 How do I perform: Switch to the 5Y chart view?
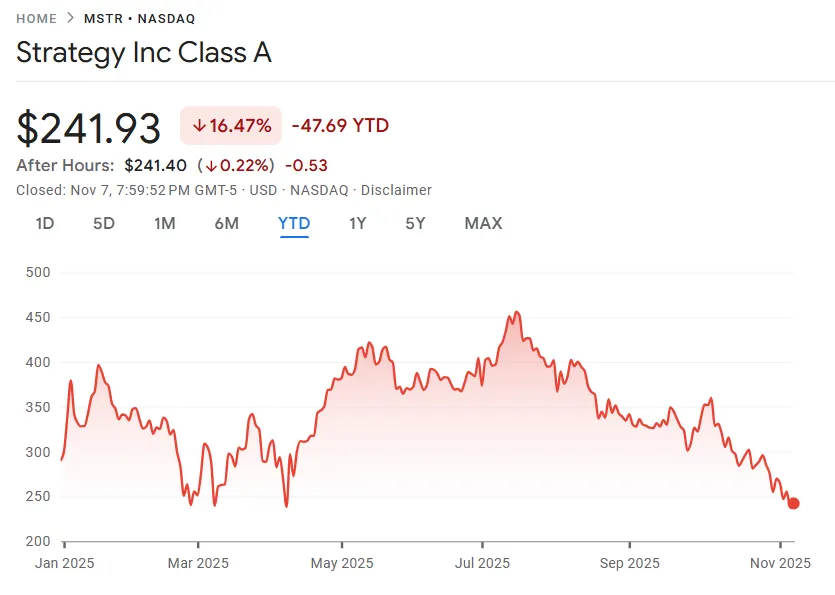(x=416, y=223)
